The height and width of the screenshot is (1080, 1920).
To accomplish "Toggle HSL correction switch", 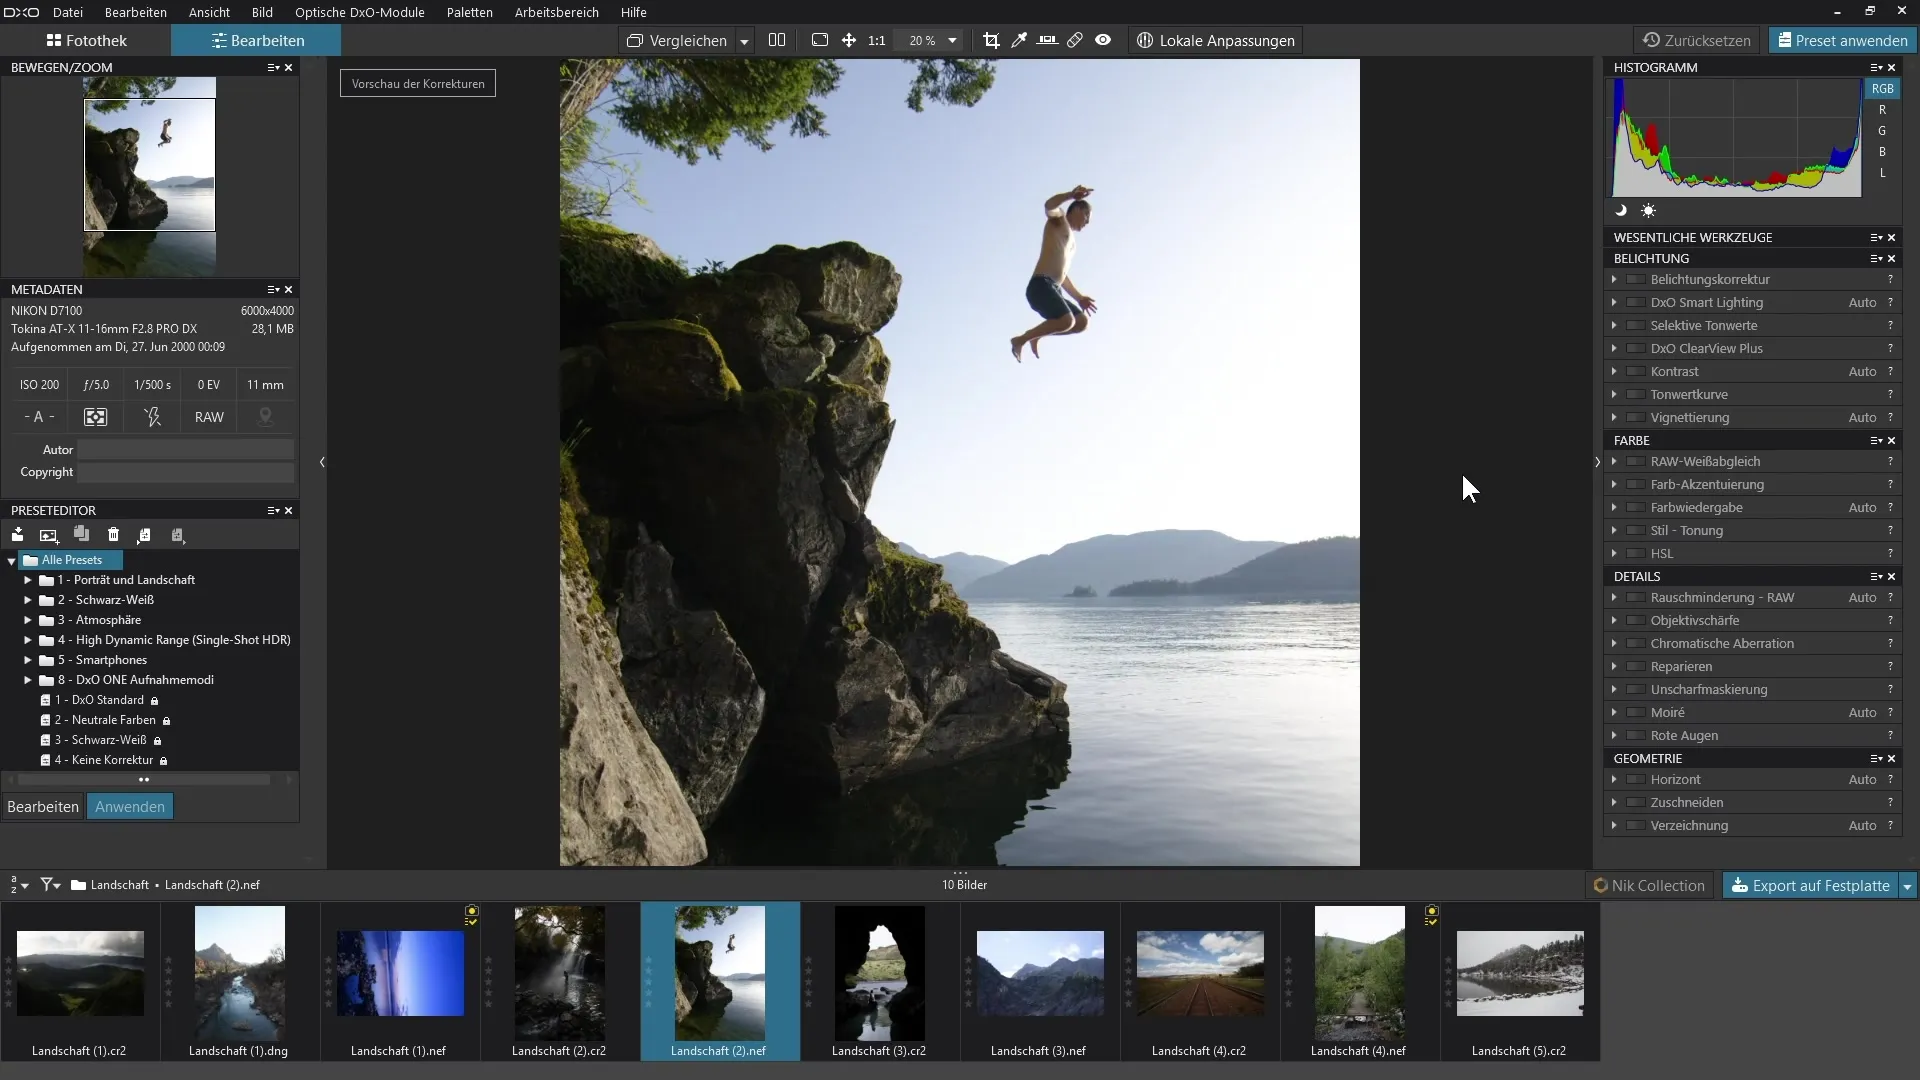I will [x=1636, y=554].
